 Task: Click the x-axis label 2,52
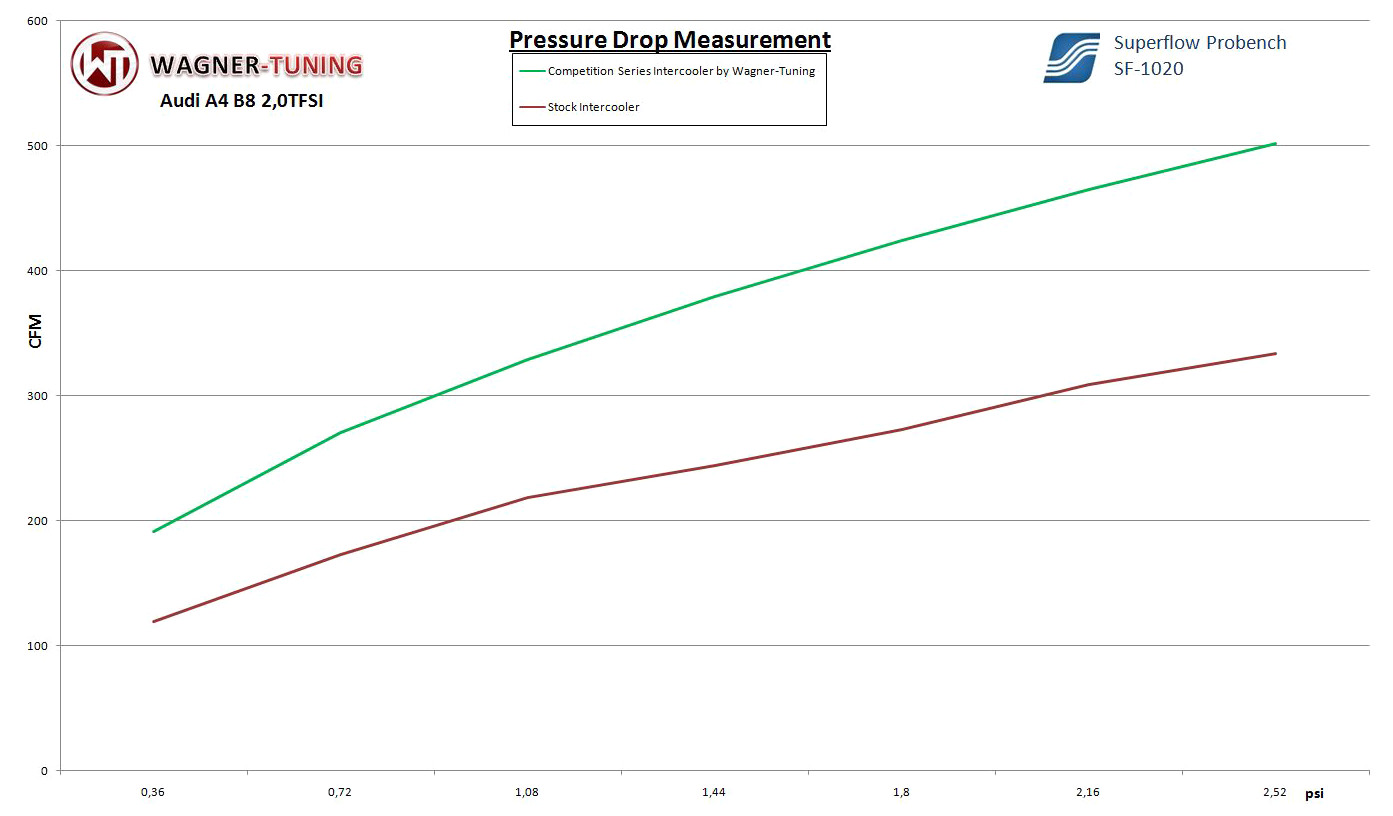[1275, 792]
